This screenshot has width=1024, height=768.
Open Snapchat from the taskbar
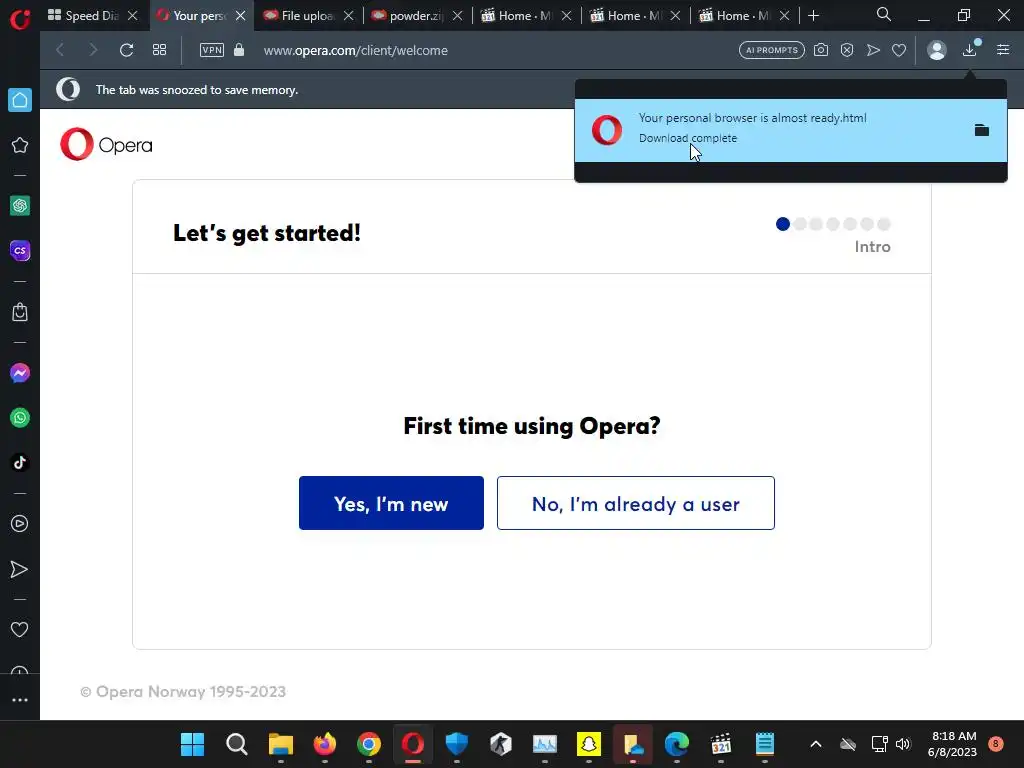[x=588, y=744]
